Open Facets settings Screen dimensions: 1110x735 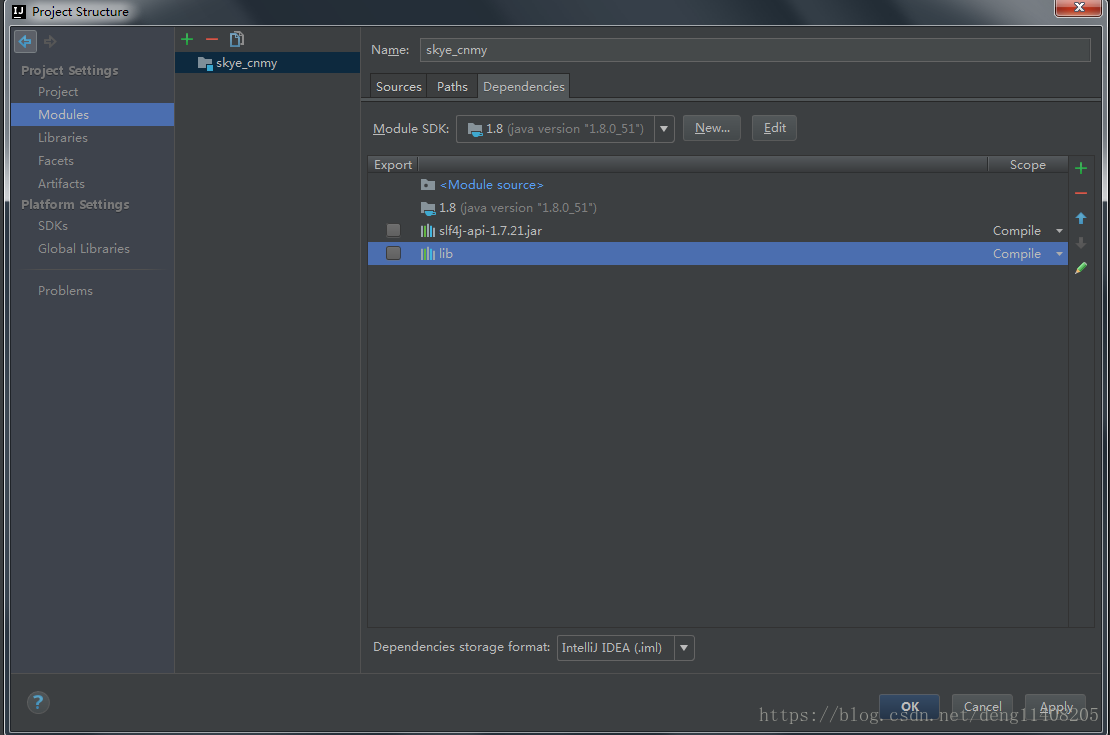click(56, 161)
